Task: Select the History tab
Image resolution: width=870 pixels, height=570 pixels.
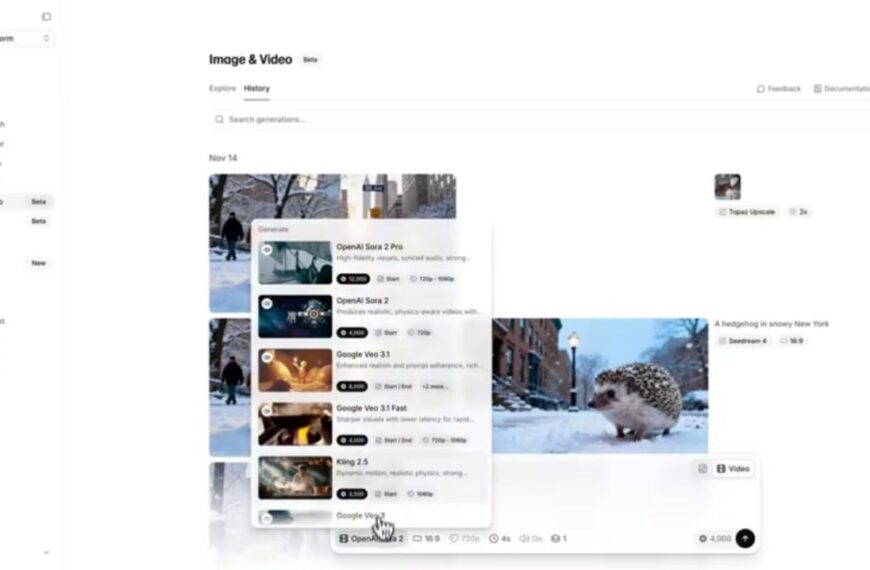Action: (x=256, y=89)
